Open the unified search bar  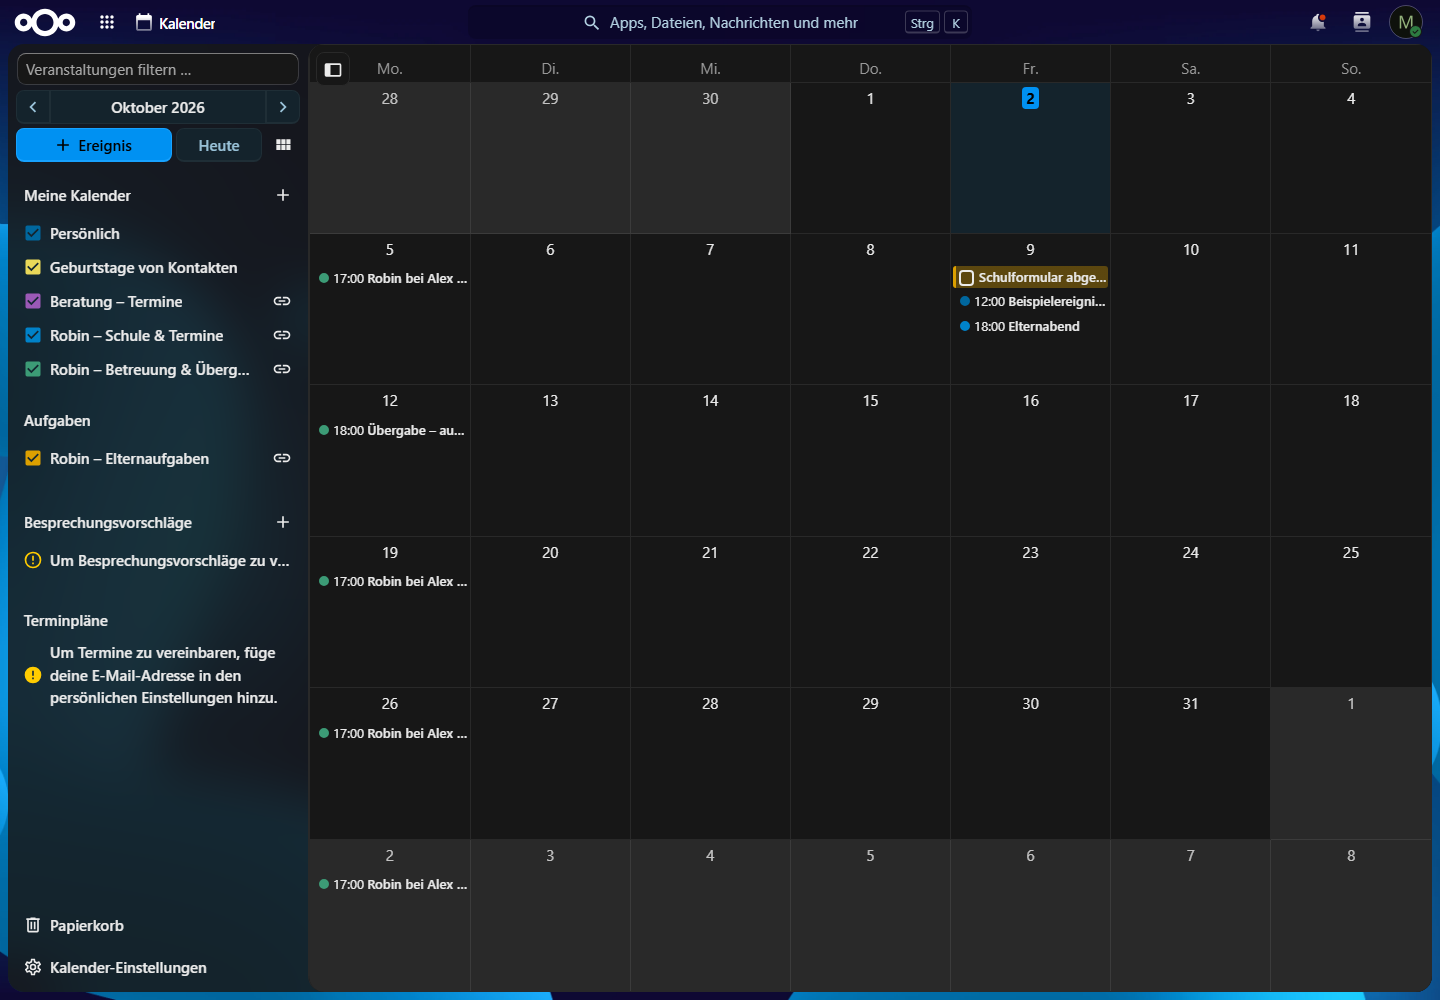point(720,22)
